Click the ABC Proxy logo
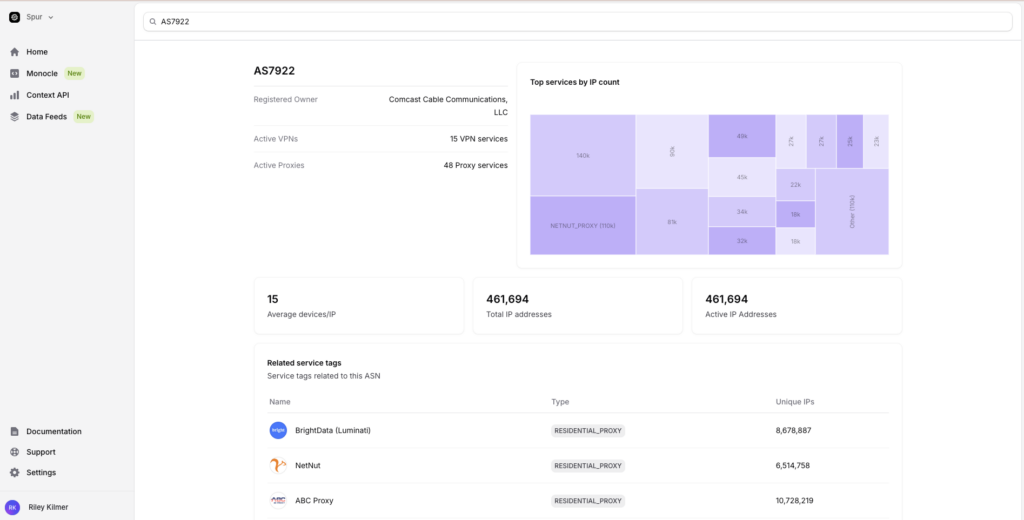 pyautogui.click(x=278, y=500)
